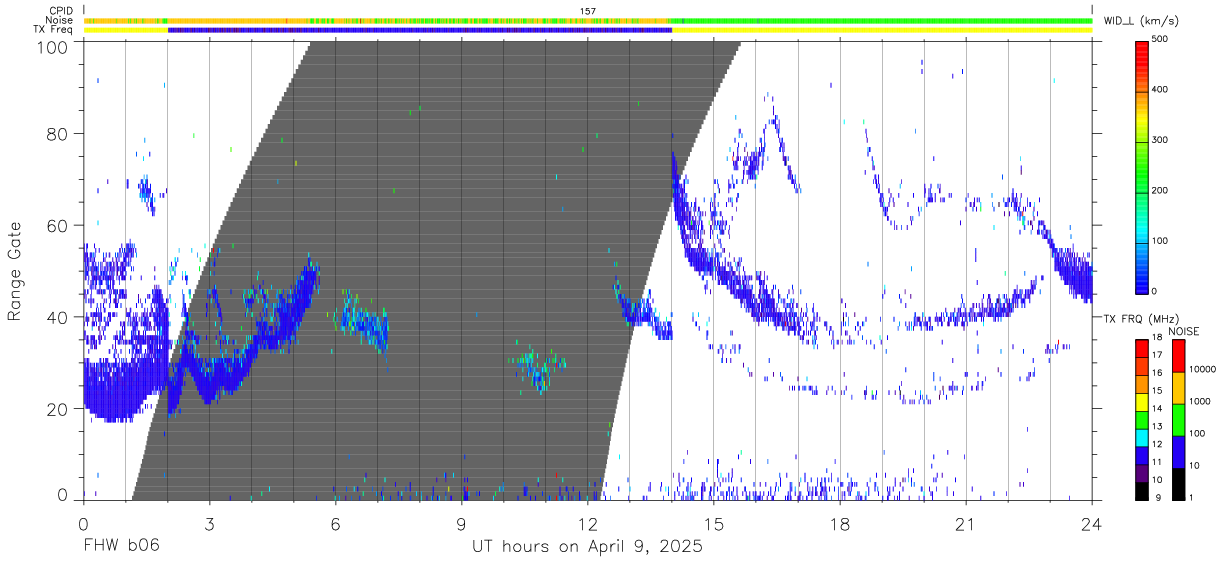The image size is (1228, 567).
Task: Click the x-axis tick label 9
Action: (461, 523)
